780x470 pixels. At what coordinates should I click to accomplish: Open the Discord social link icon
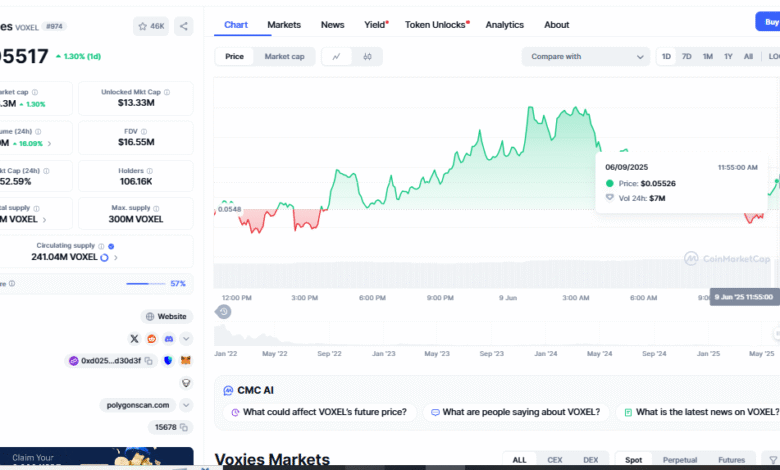pos(169,339)
